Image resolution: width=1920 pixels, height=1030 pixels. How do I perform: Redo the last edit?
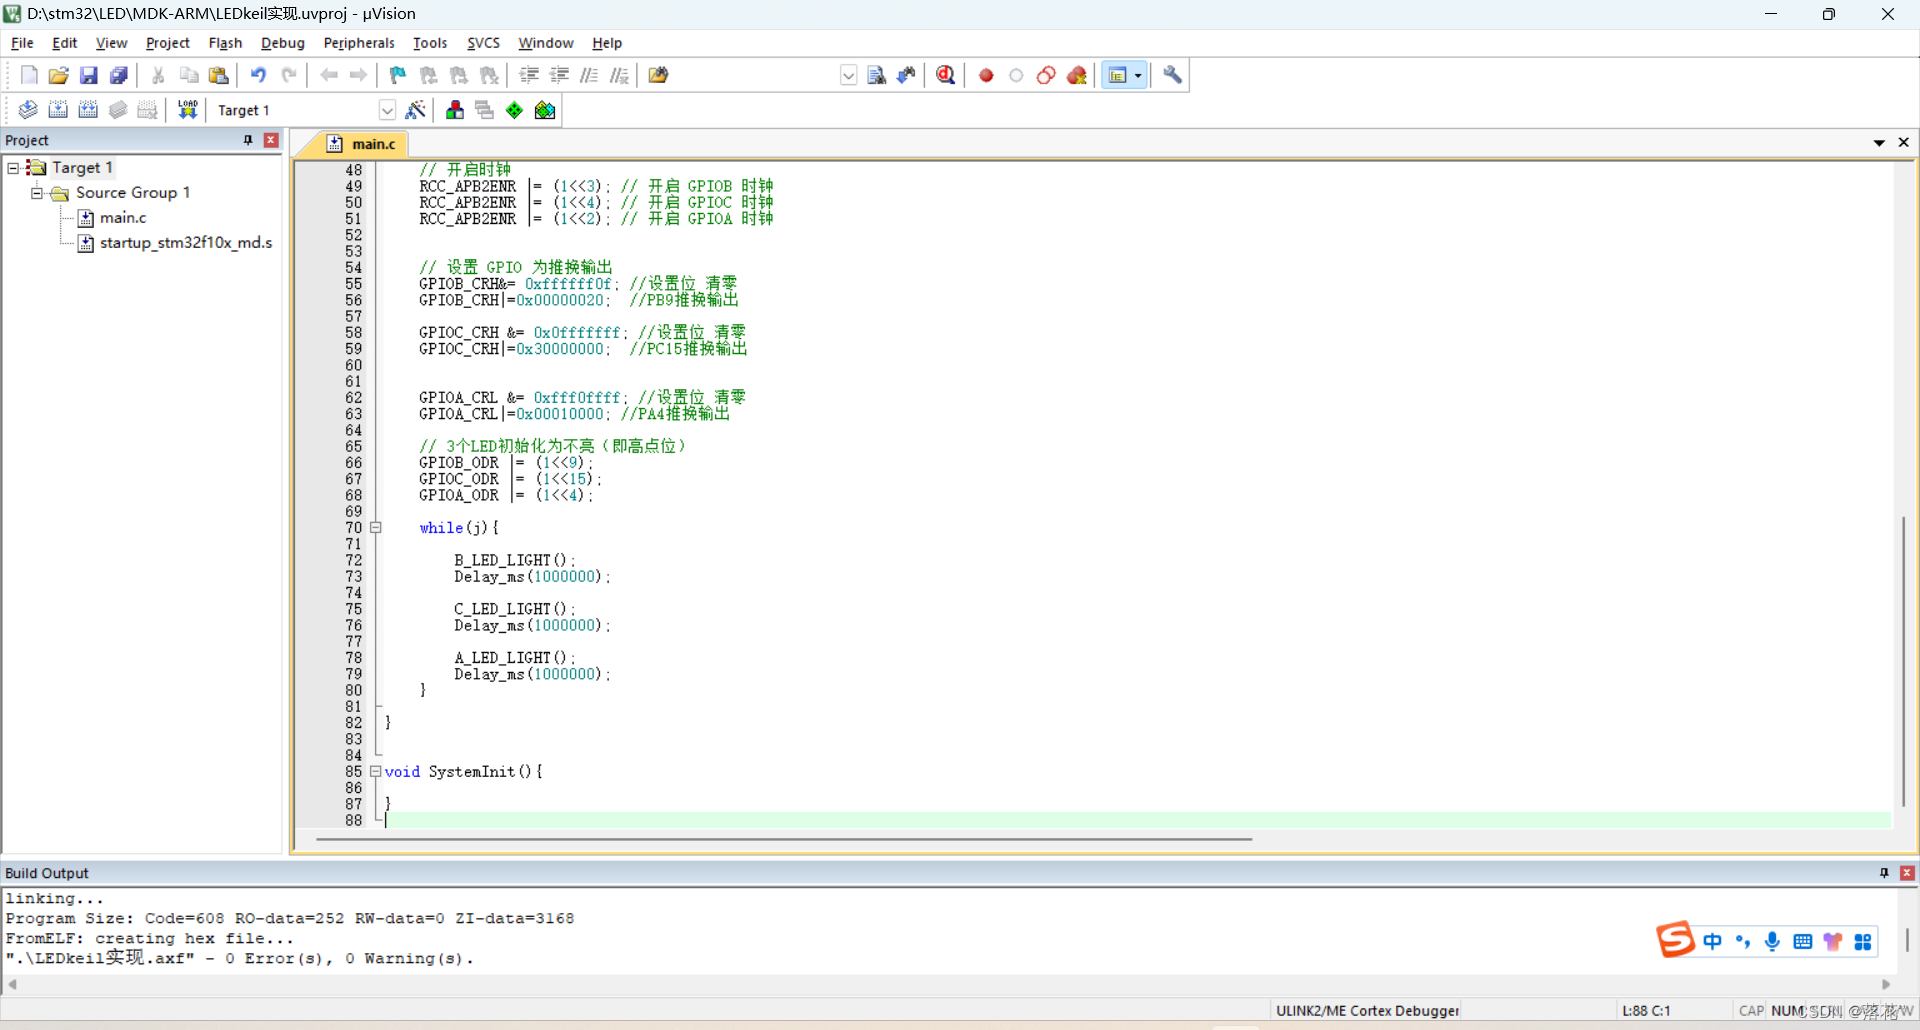[289, 75]
